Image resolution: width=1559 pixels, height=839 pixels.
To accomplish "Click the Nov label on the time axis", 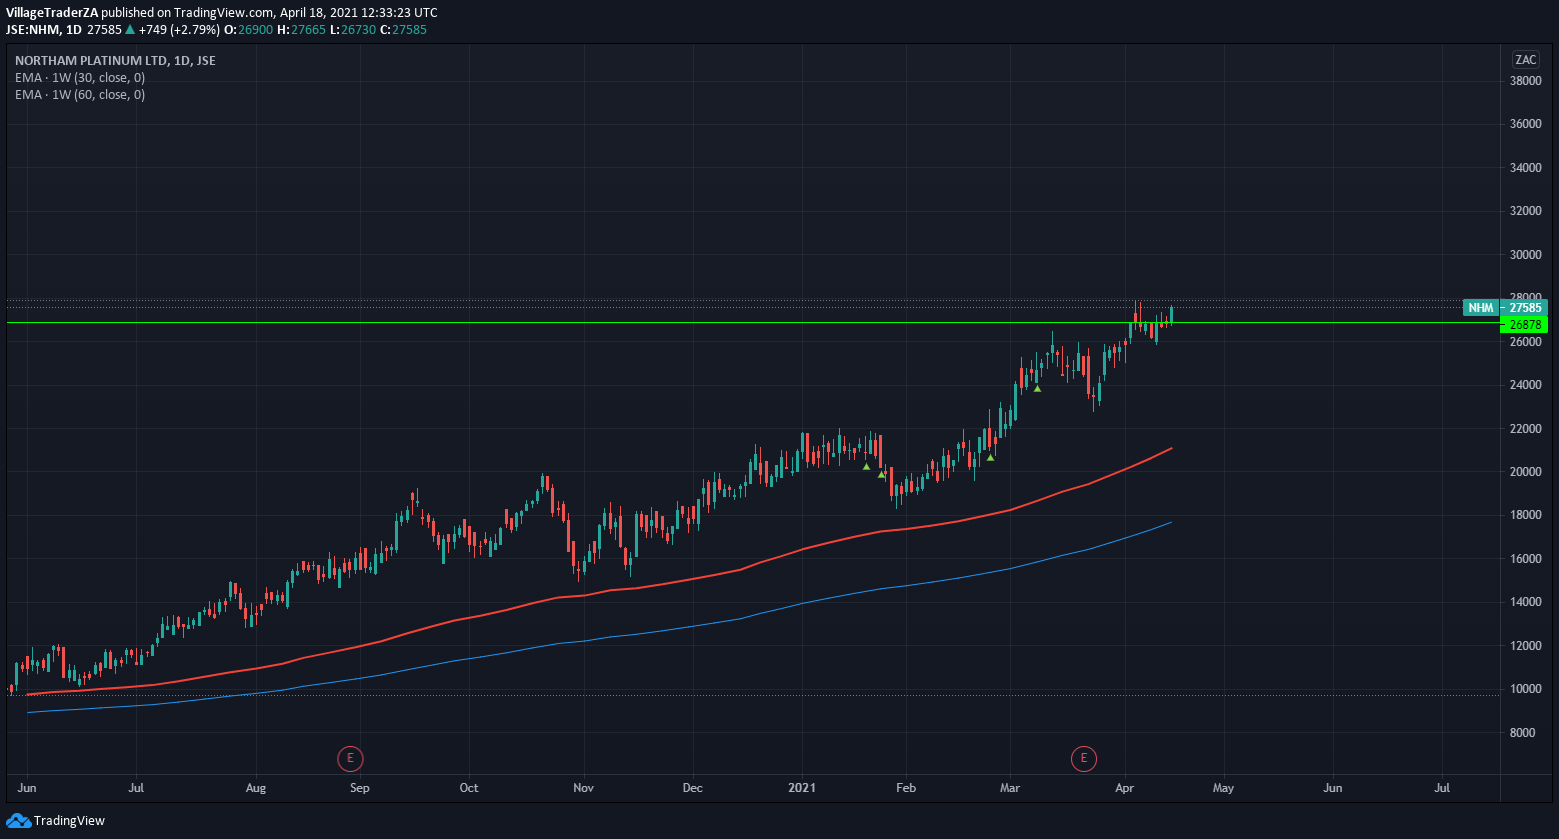I will tap(583, 788).
